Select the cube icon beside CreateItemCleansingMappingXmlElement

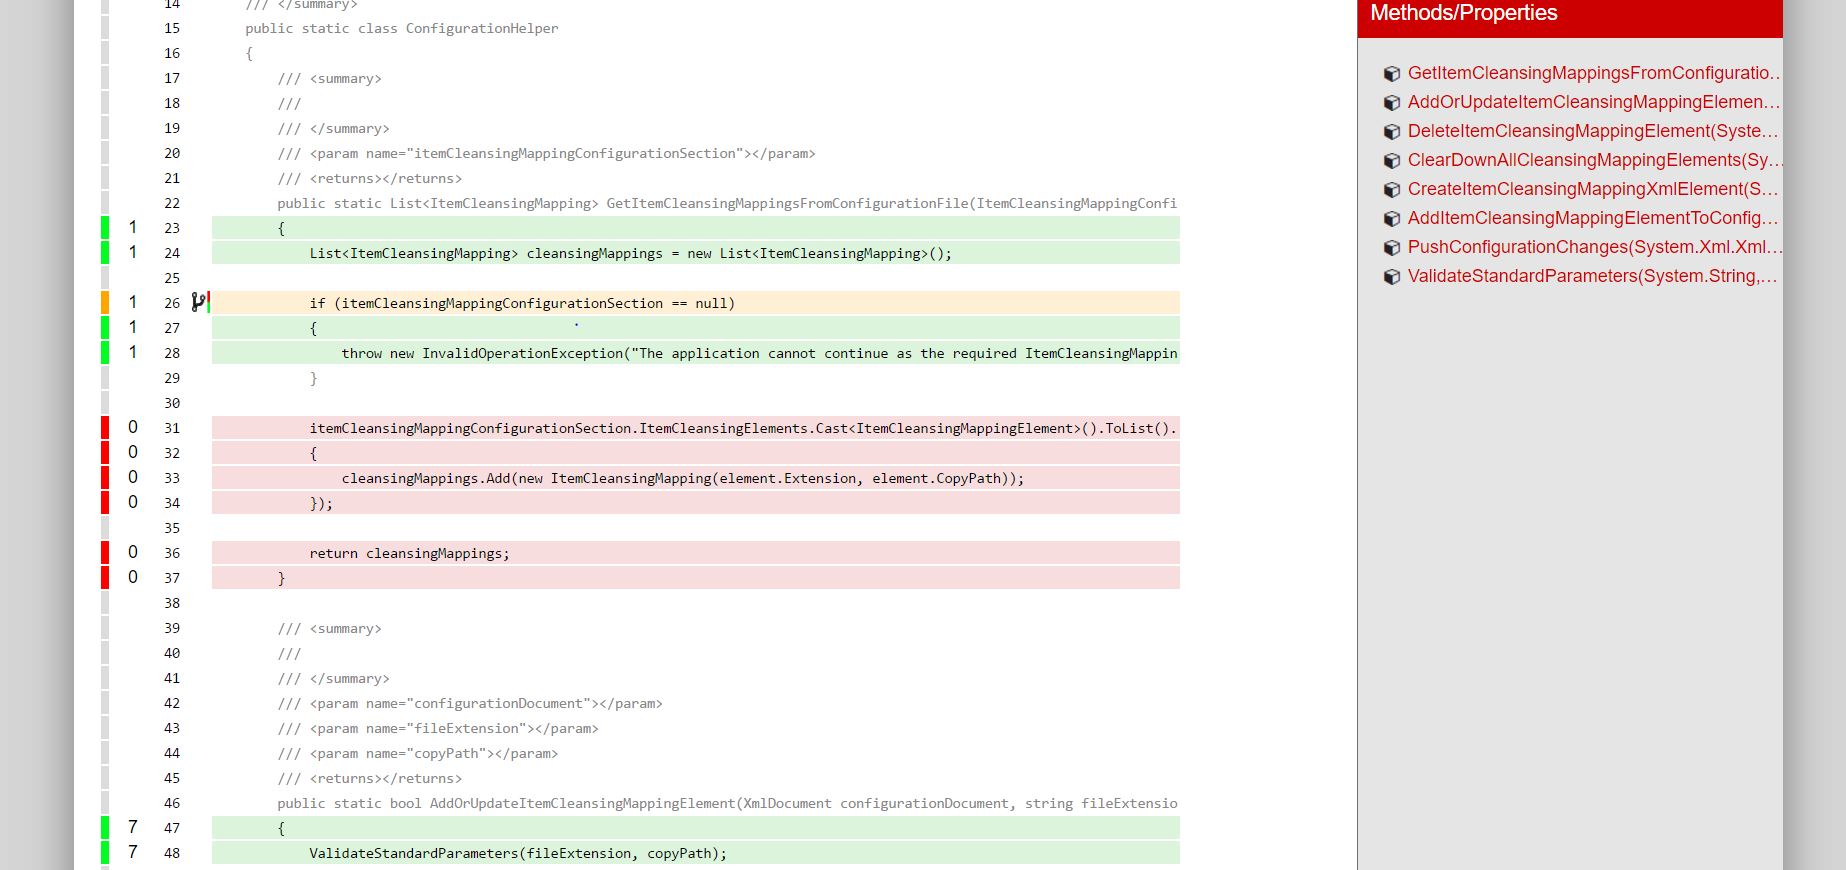pyautogui.click(x=1391, y=190)
